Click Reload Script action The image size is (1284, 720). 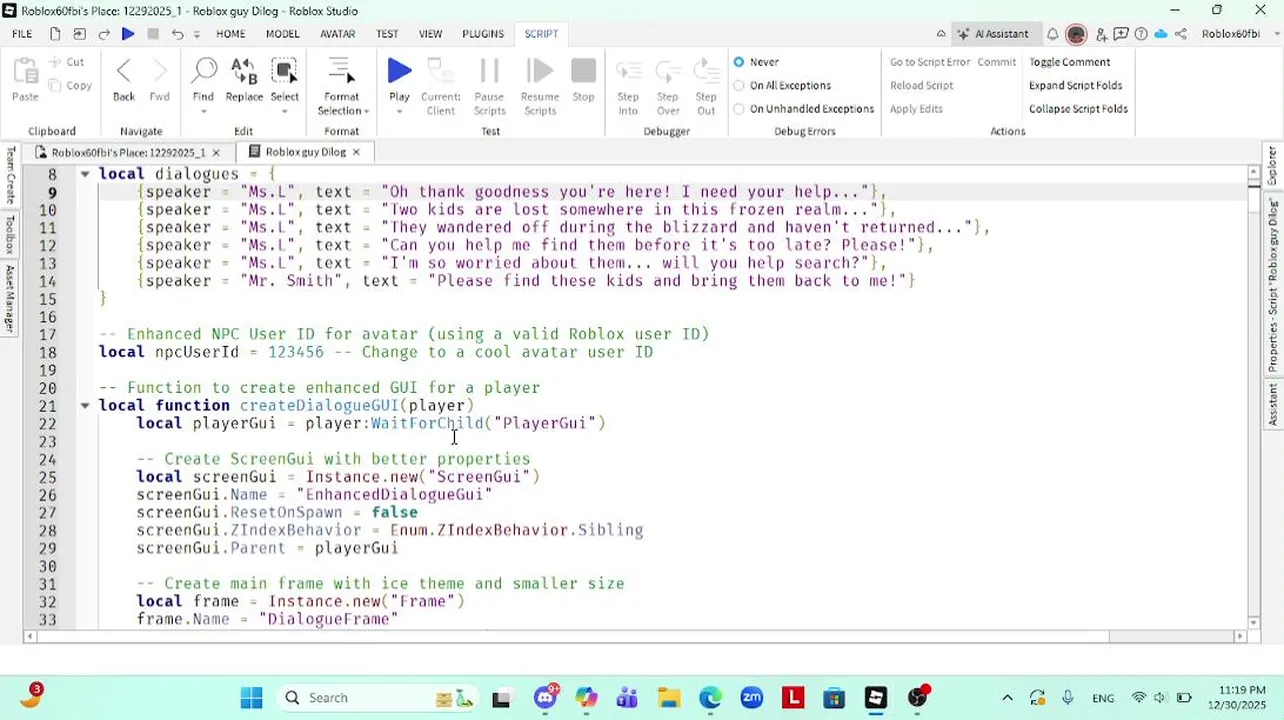click(x=921, y=85)
